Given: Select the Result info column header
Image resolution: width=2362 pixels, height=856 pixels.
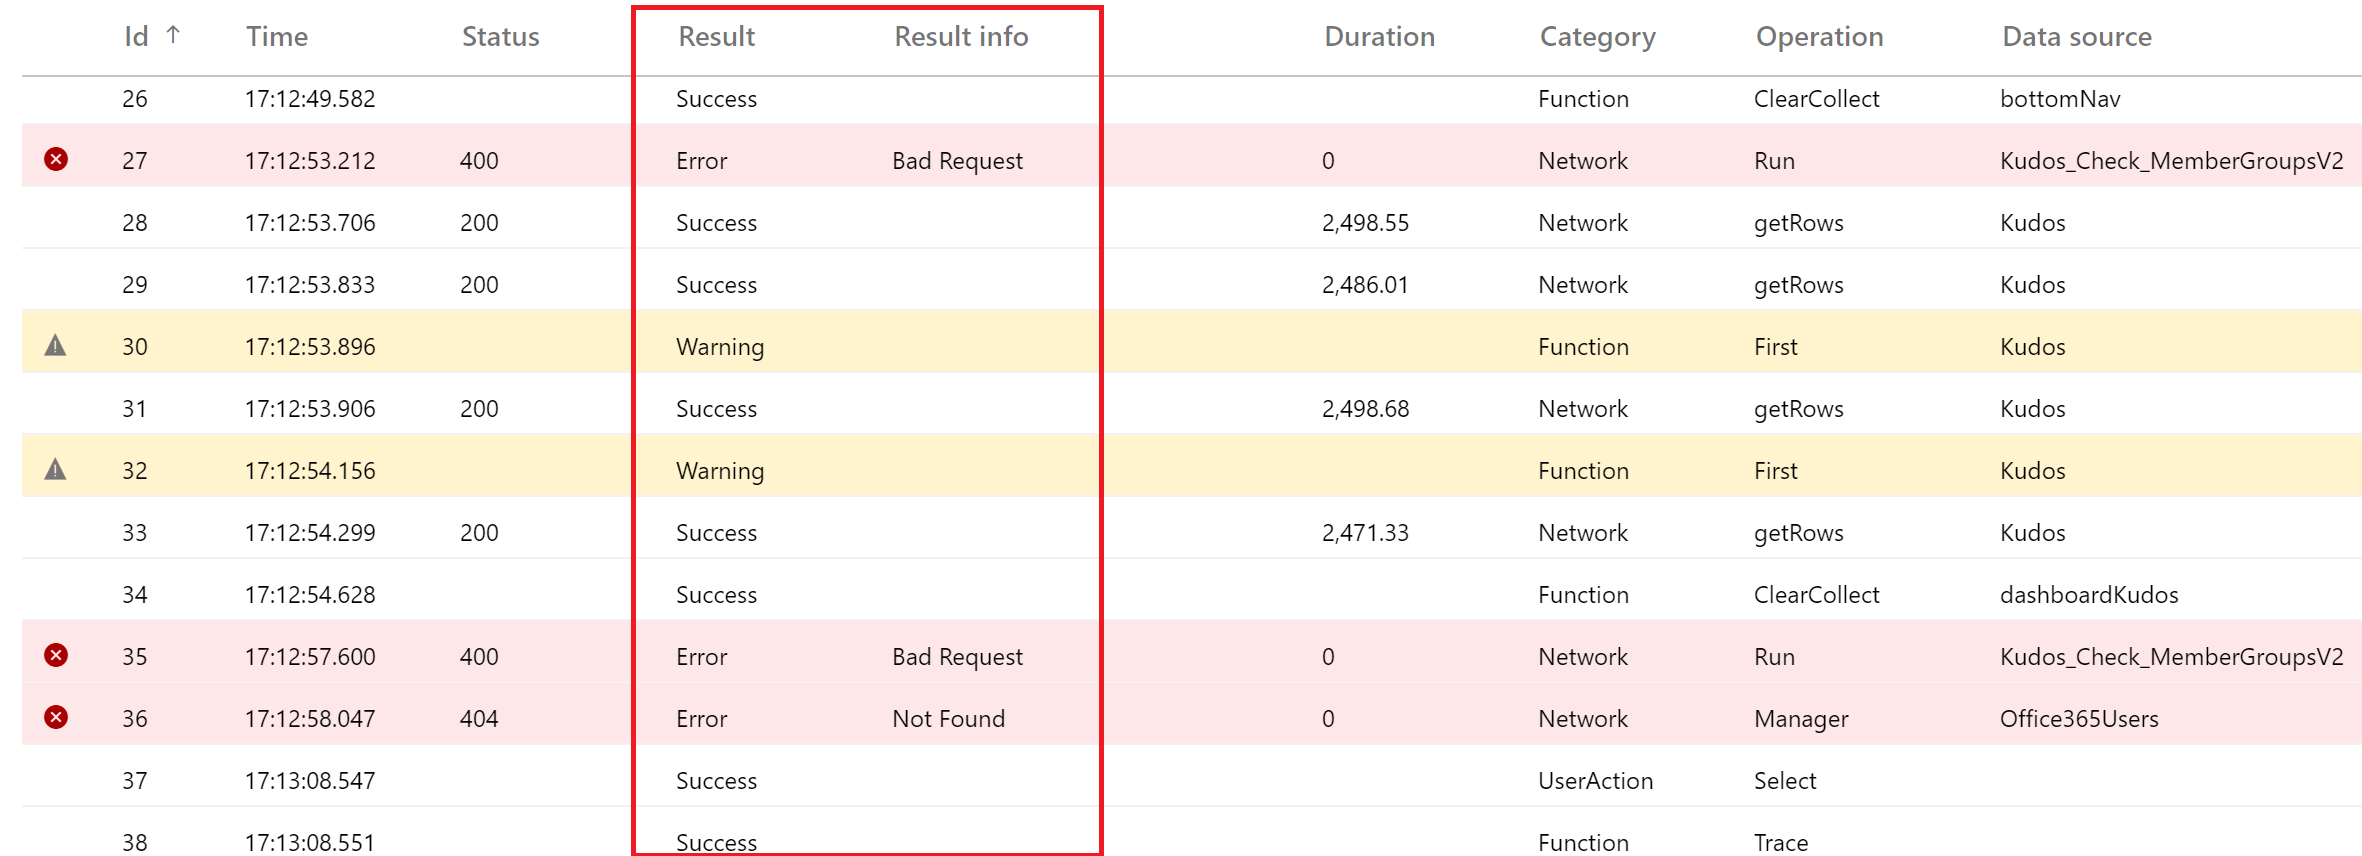Looking at the screenshot, I should pos(960,37).
